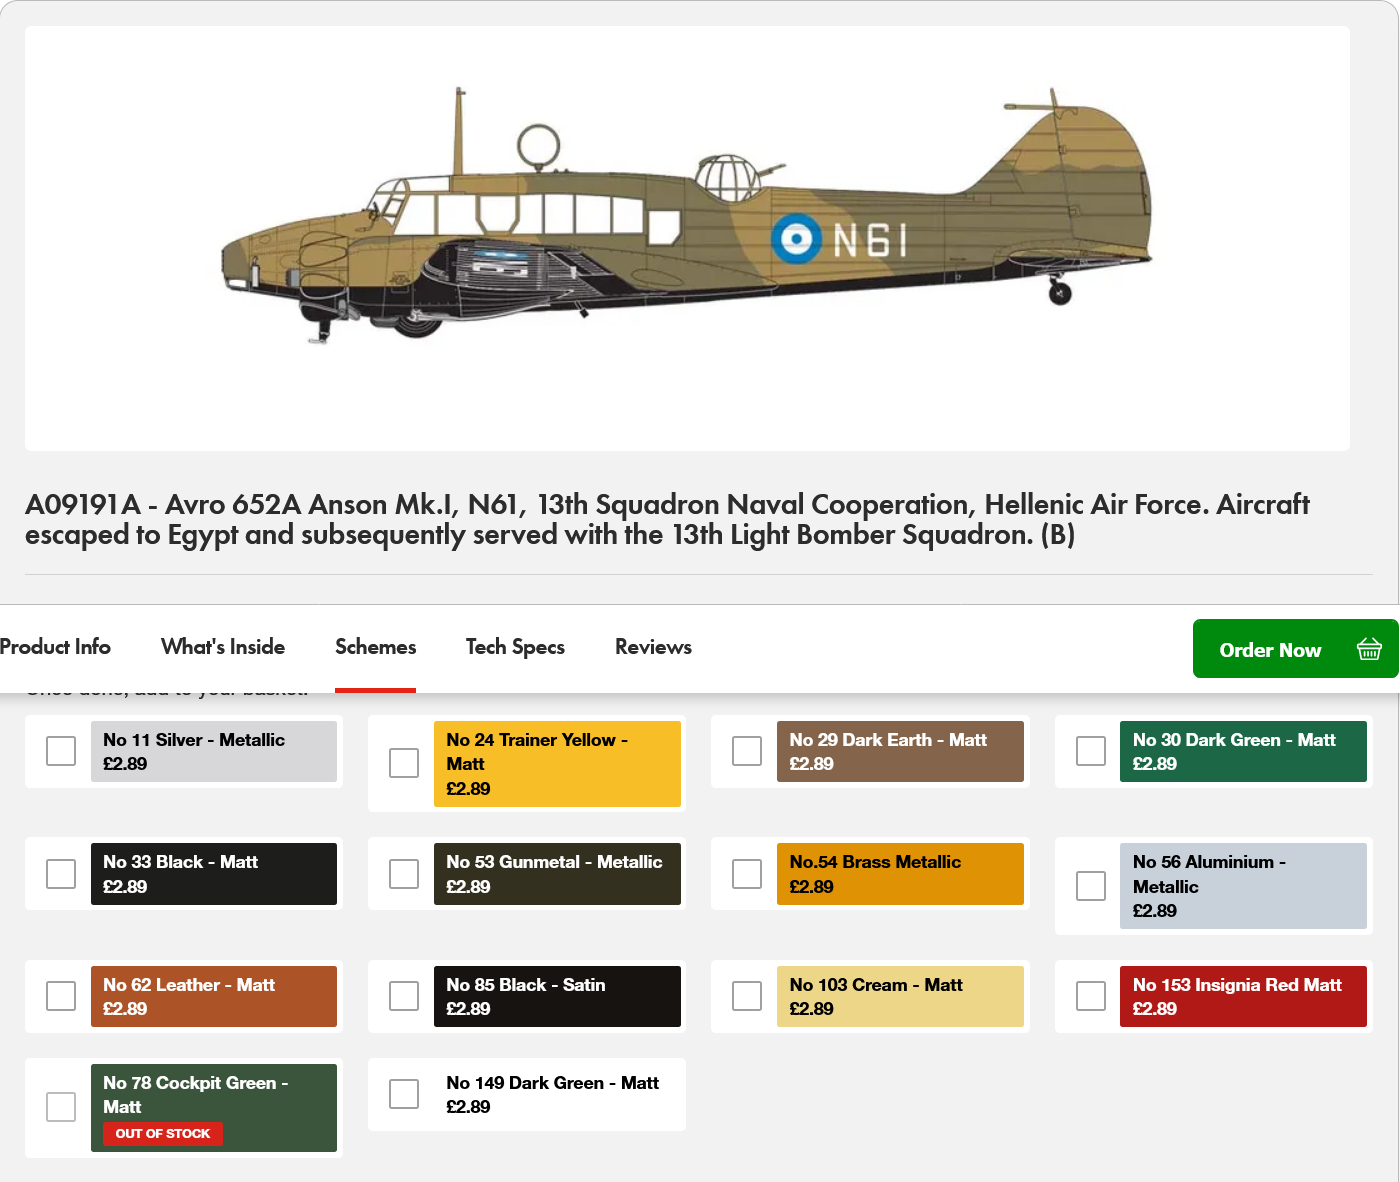
Task: Click the A09191A Avro 652A Anson scheme description
Action: point(667,519)
